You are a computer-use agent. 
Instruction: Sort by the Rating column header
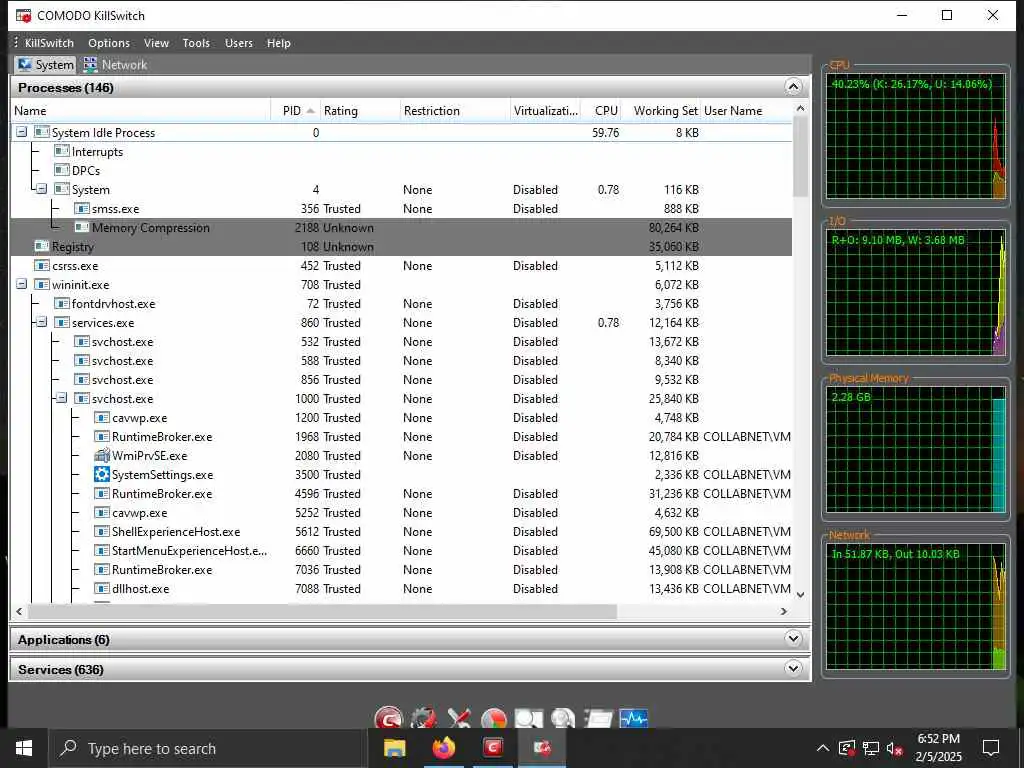(x=360, y=110)
